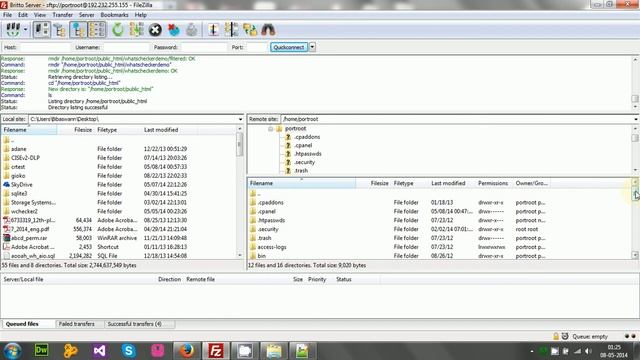Click the process transfer queue icon

(x=136, y=29)
